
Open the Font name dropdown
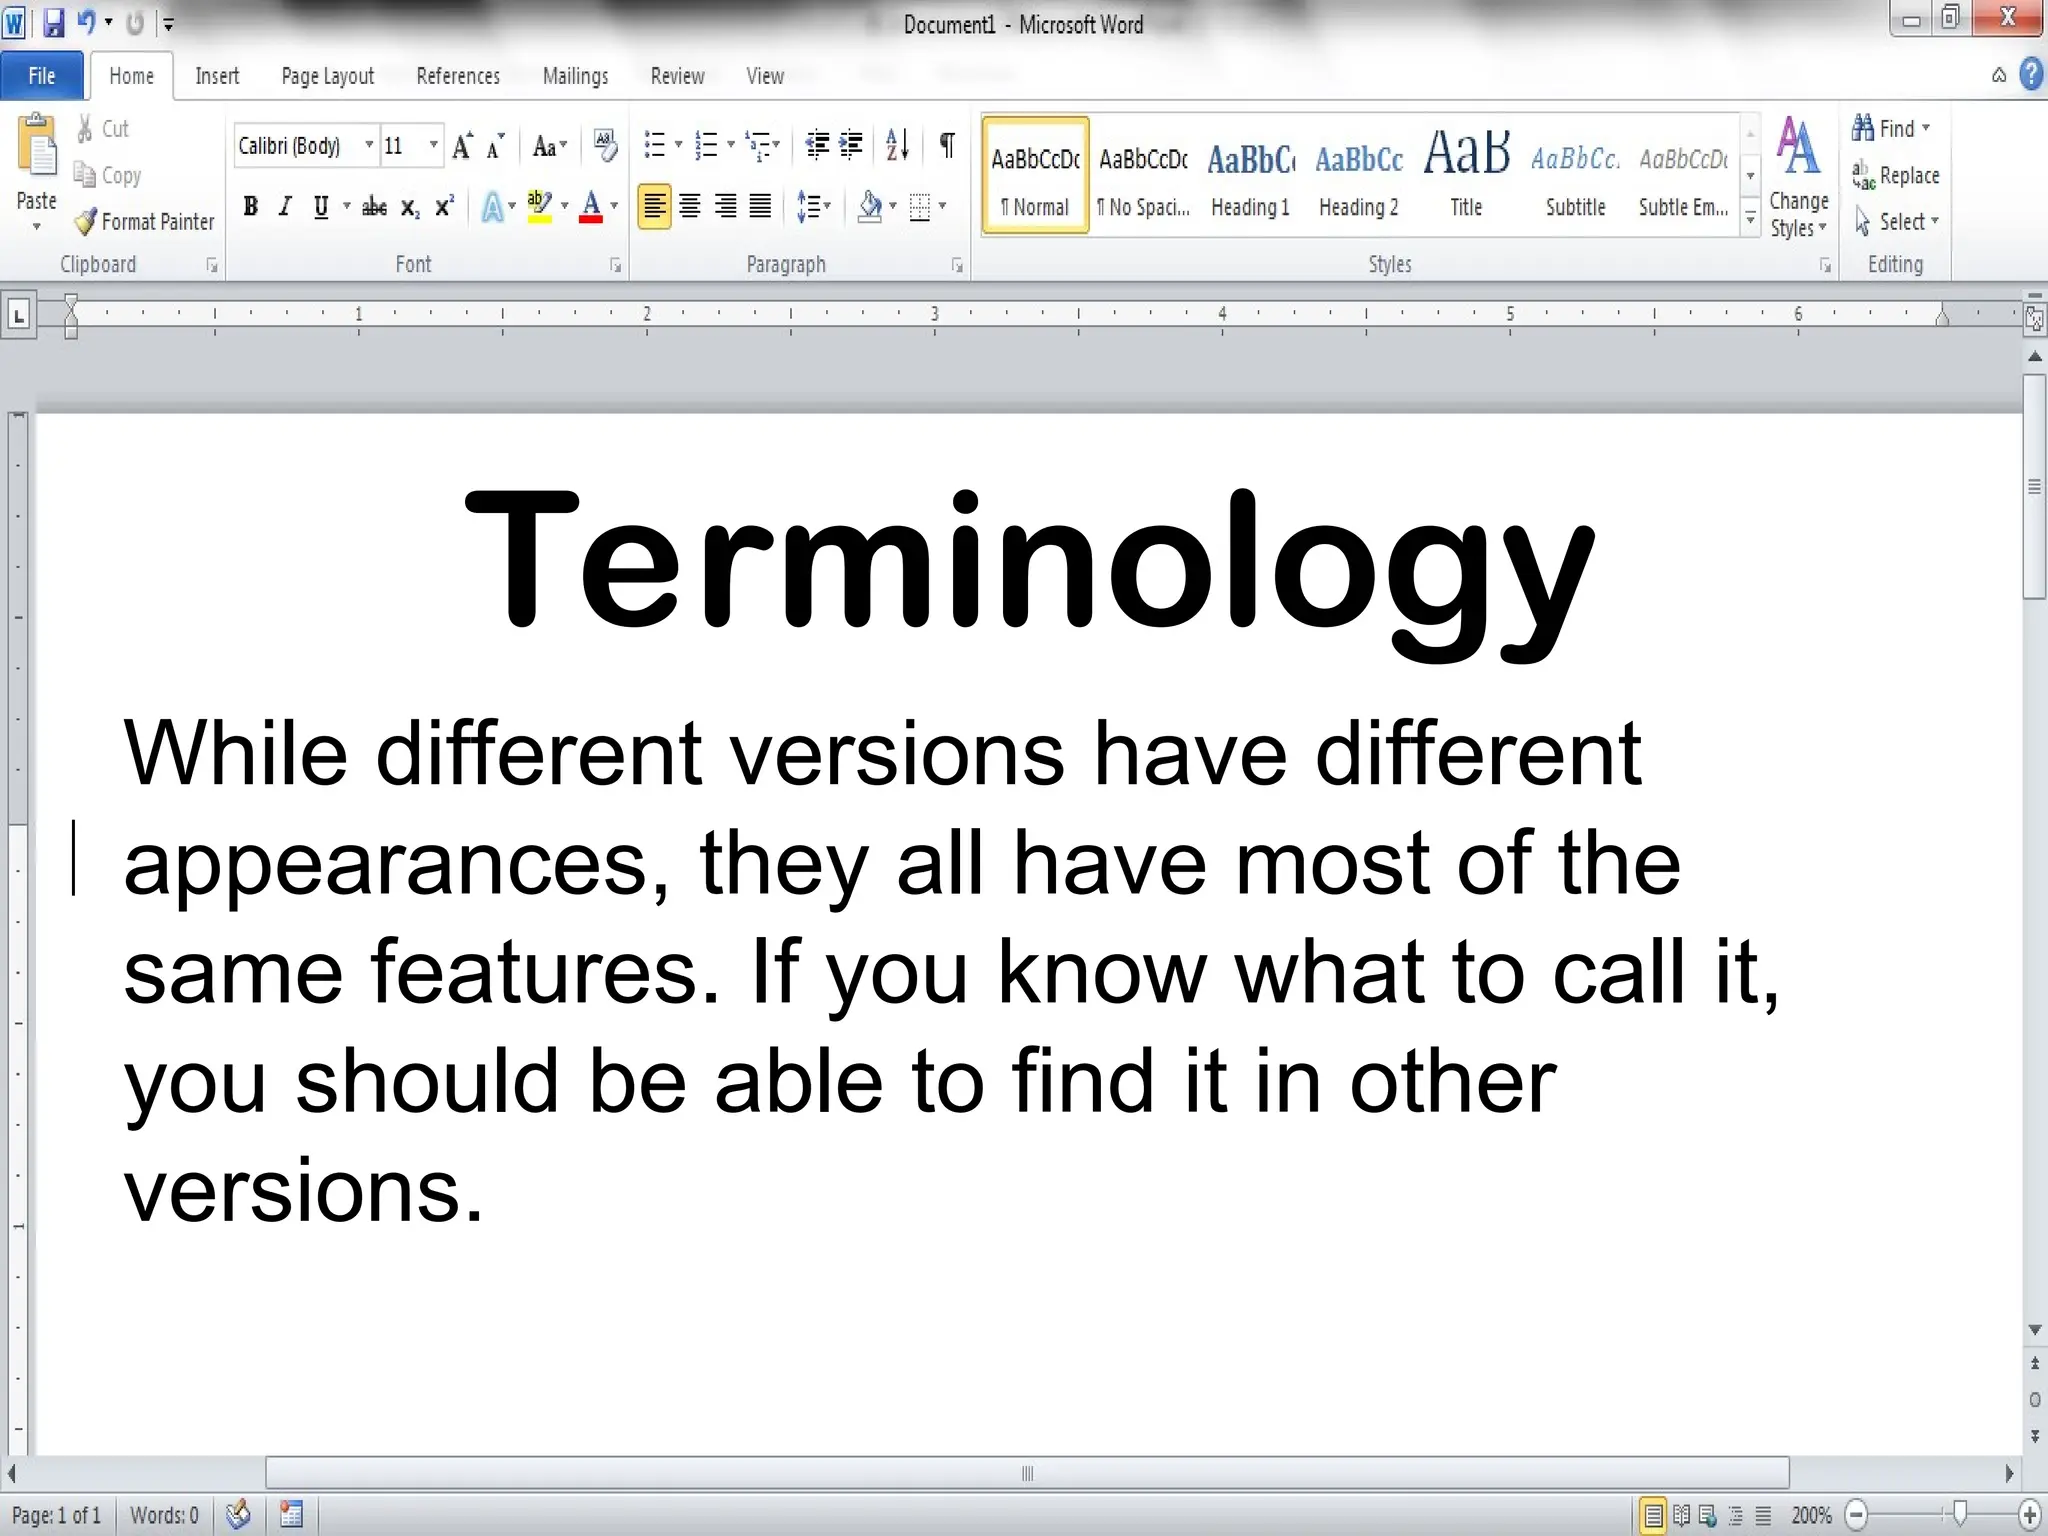[369, 146]
